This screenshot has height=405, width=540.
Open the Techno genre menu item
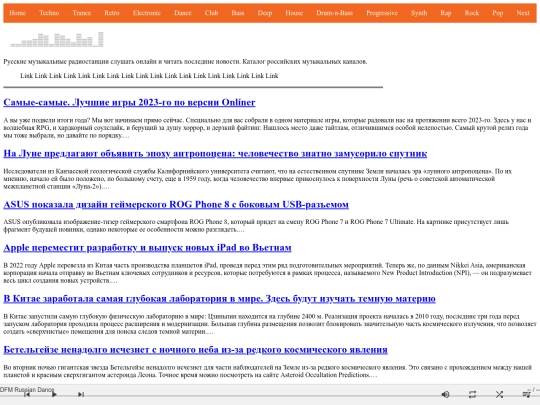point(49,13)
